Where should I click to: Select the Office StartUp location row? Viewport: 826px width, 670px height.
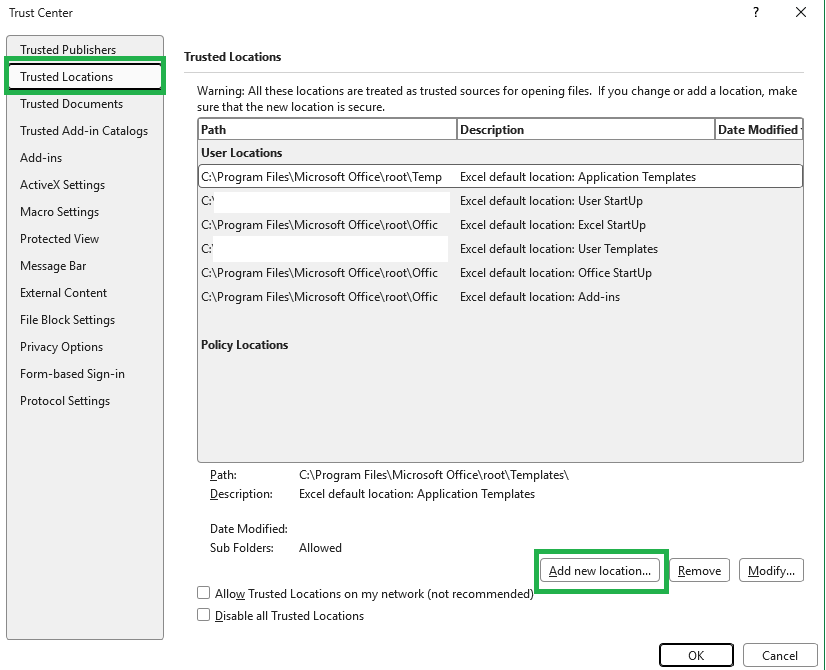[500, 273]
